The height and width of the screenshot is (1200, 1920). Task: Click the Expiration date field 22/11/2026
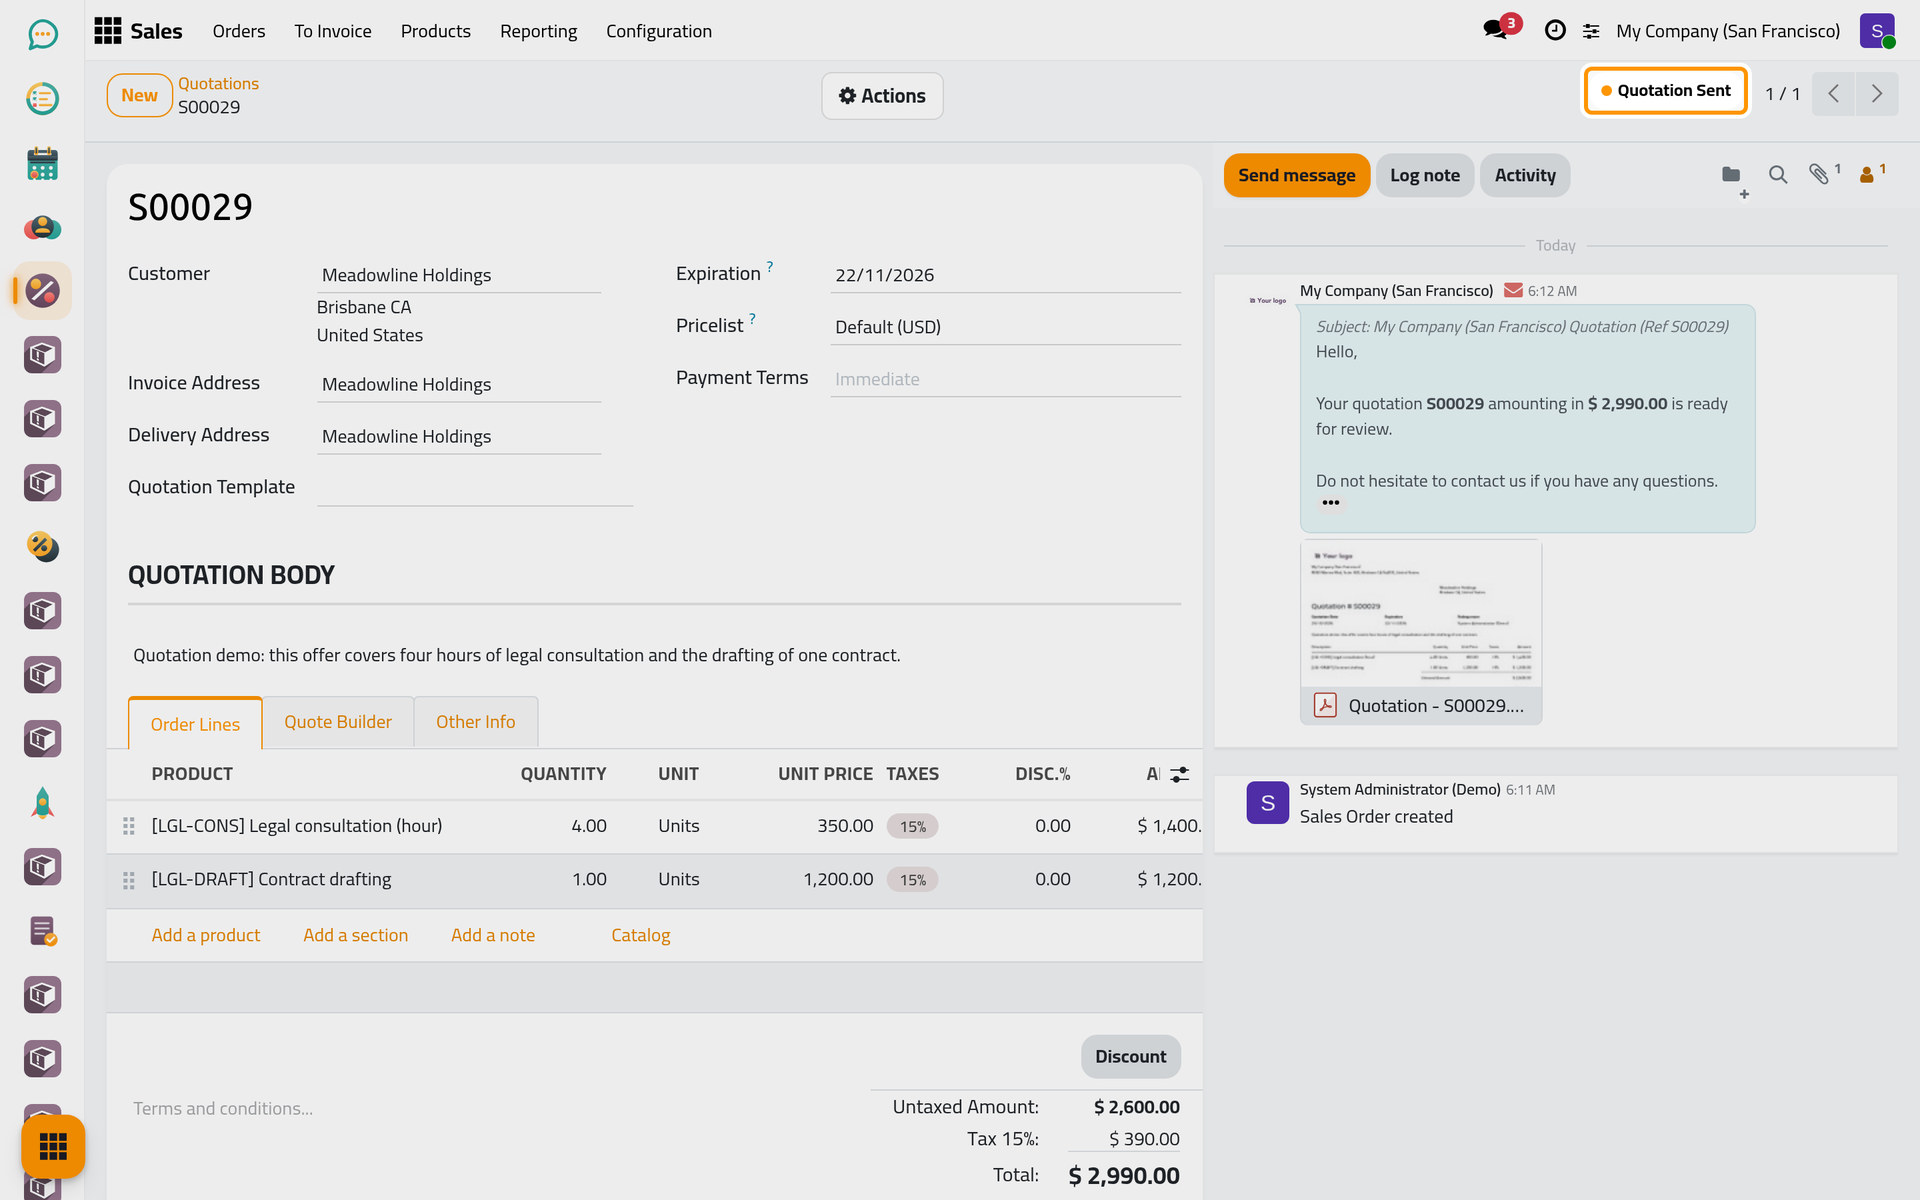(1005, 275)
